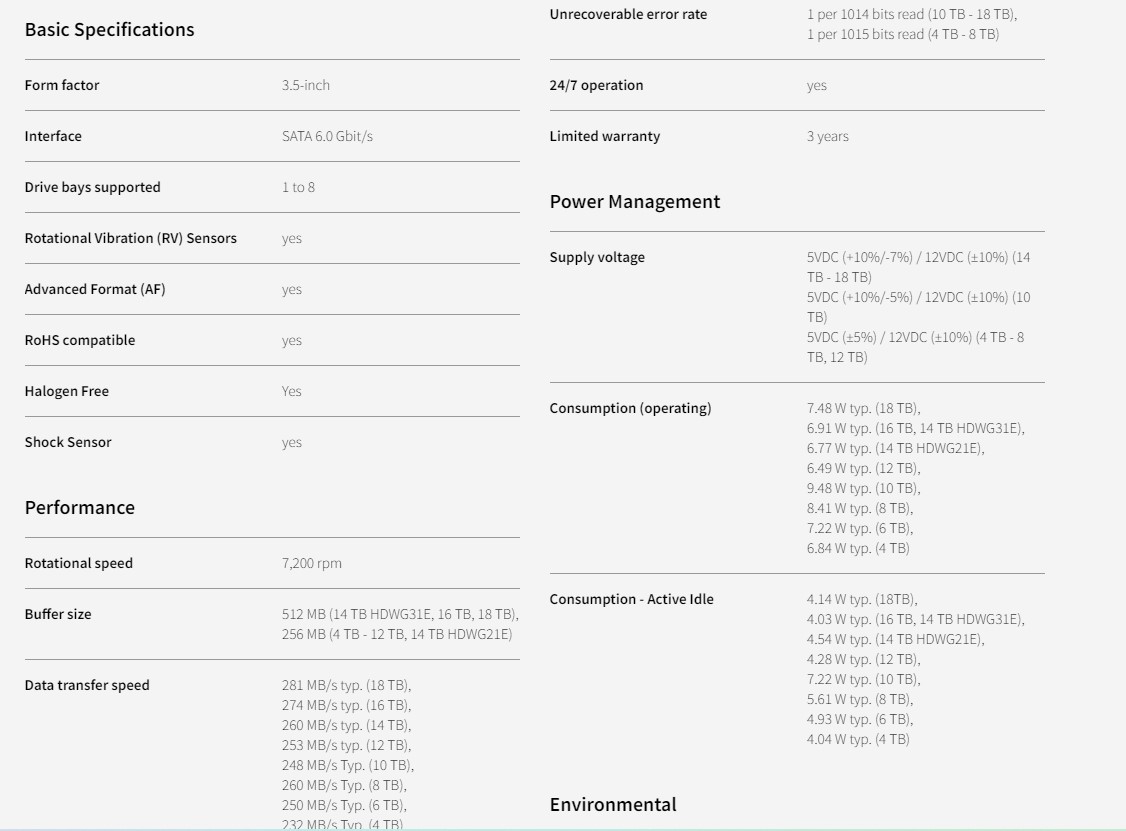
Task: Select the Basic Specifications heading
Action: pos(109,29)
